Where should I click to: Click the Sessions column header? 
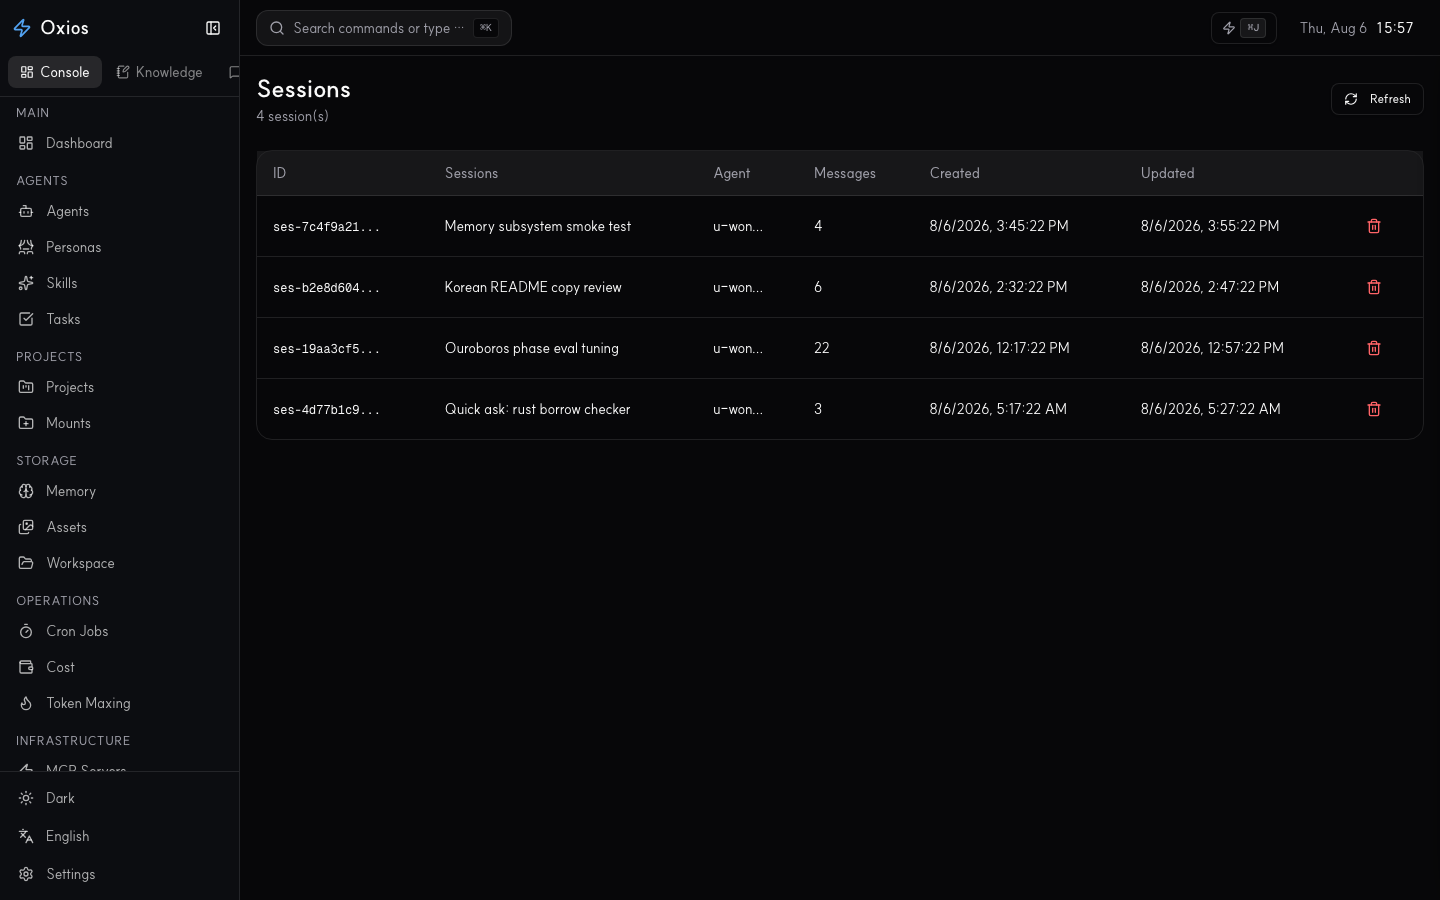tap(471, 173)
